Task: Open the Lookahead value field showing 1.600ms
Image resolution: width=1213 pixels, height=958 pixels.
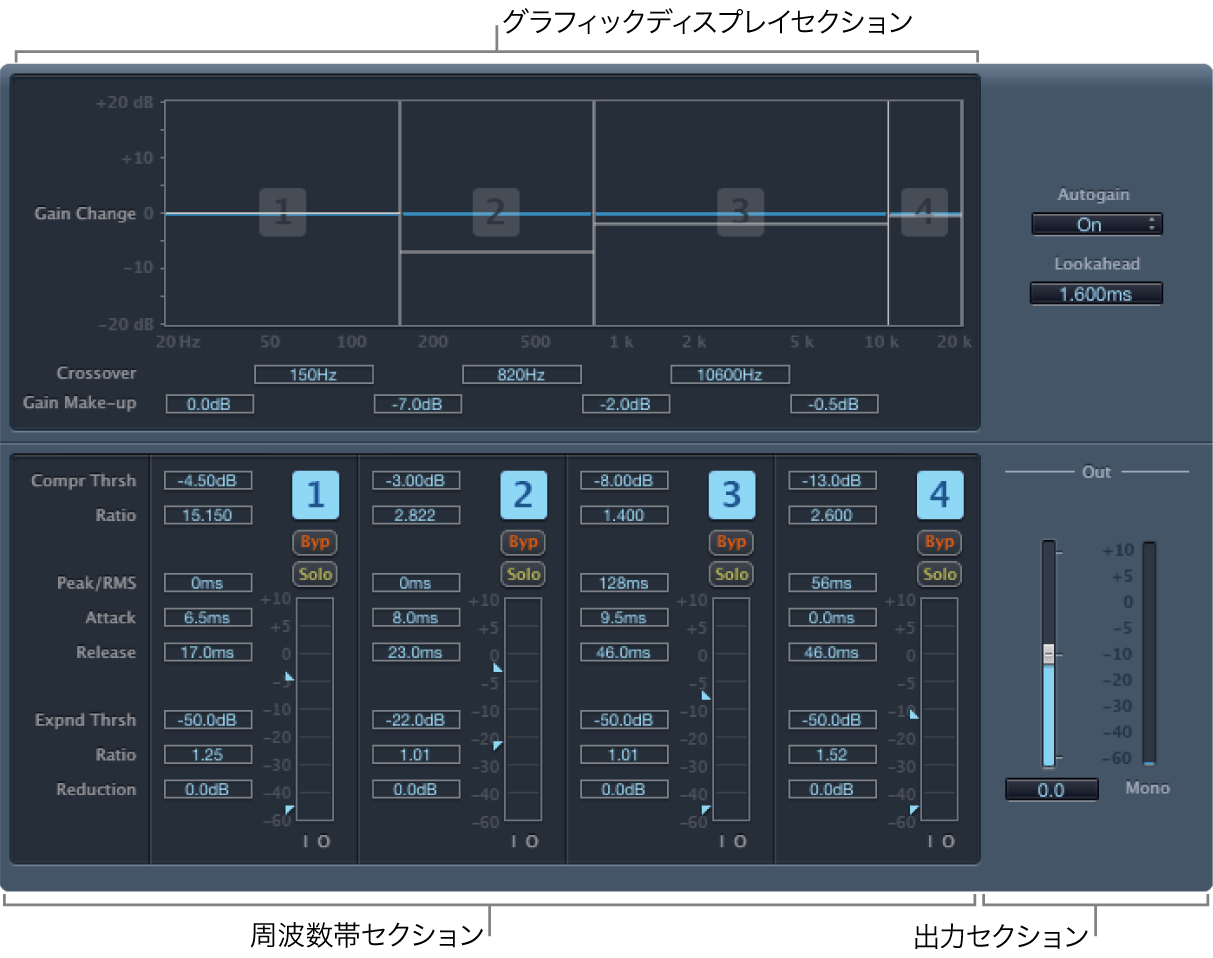Action: click(x=1096, y=293)
